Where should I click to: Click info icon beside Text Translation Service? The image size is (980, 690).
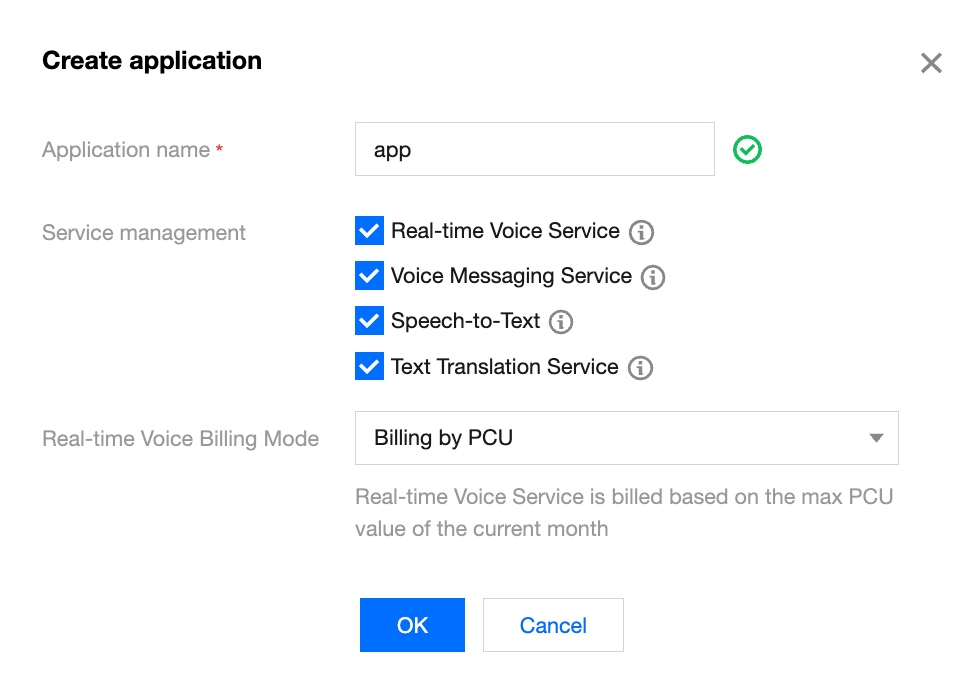pos(640,368)
